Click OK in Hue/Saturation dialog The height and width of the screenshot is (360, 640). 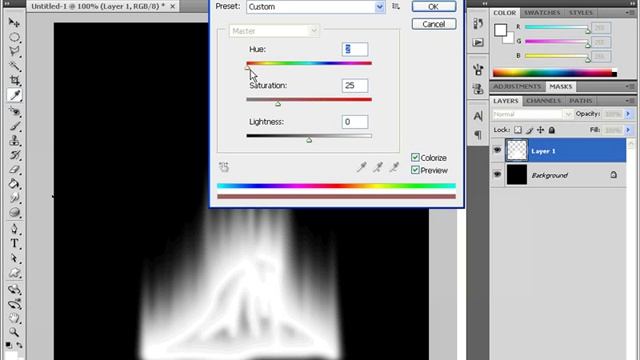pyautogui.click(x=433, y=7)
